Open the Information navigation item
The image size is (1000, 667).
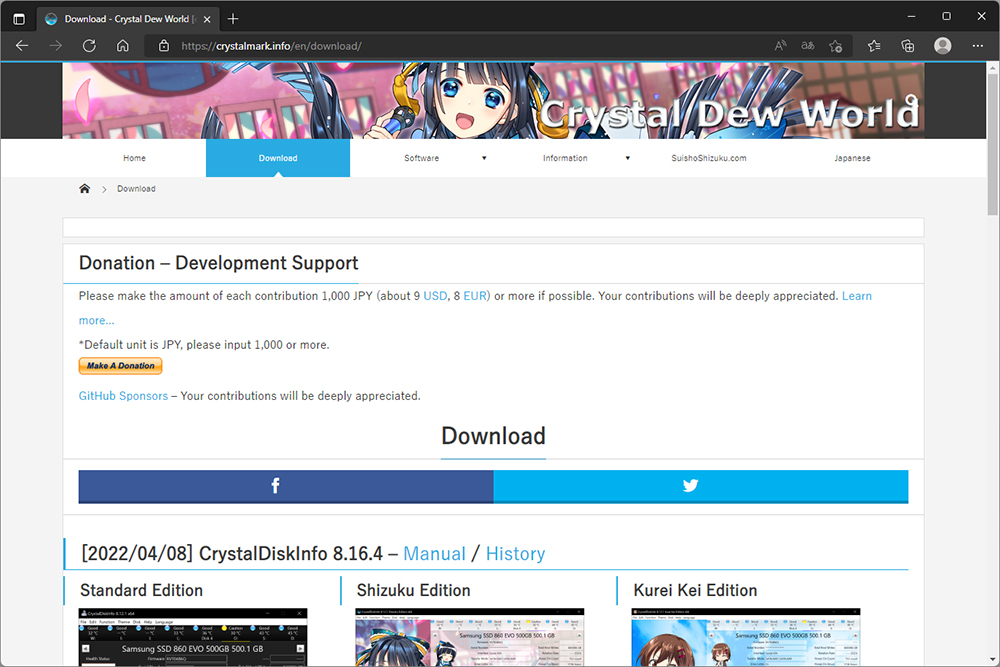tap(565, 158)
